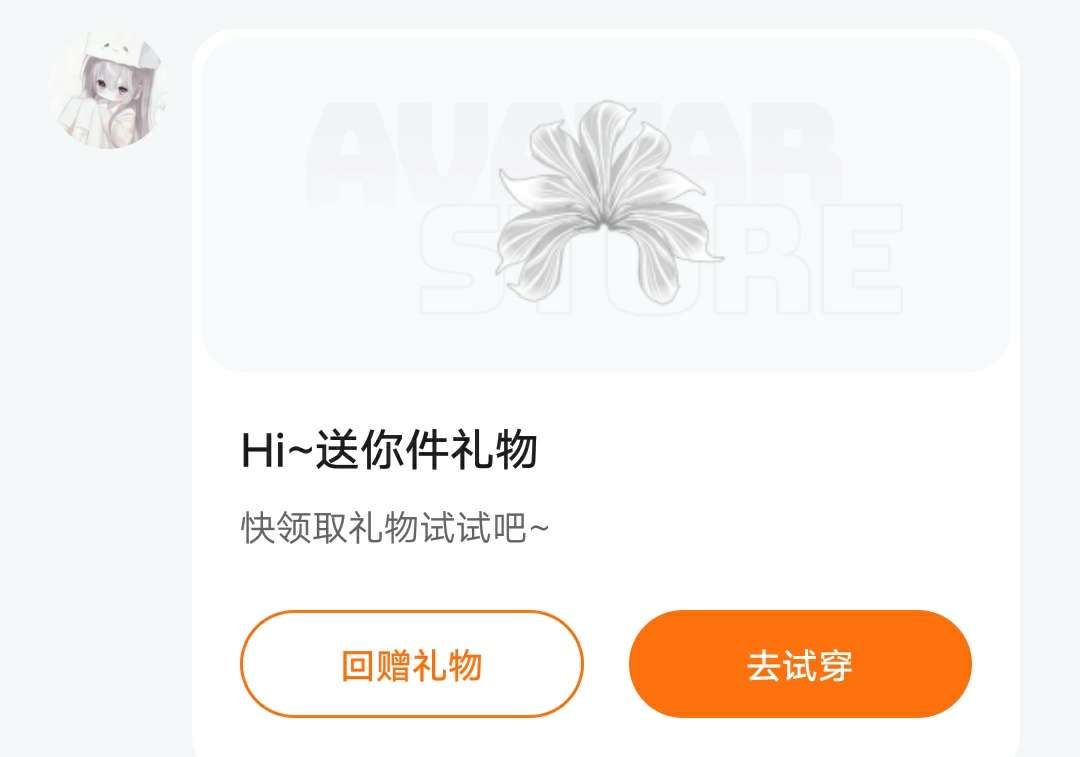
Task: Tap the 试穿 characters on the orange button
Action: pyautogui.click(x=818, y=665)
